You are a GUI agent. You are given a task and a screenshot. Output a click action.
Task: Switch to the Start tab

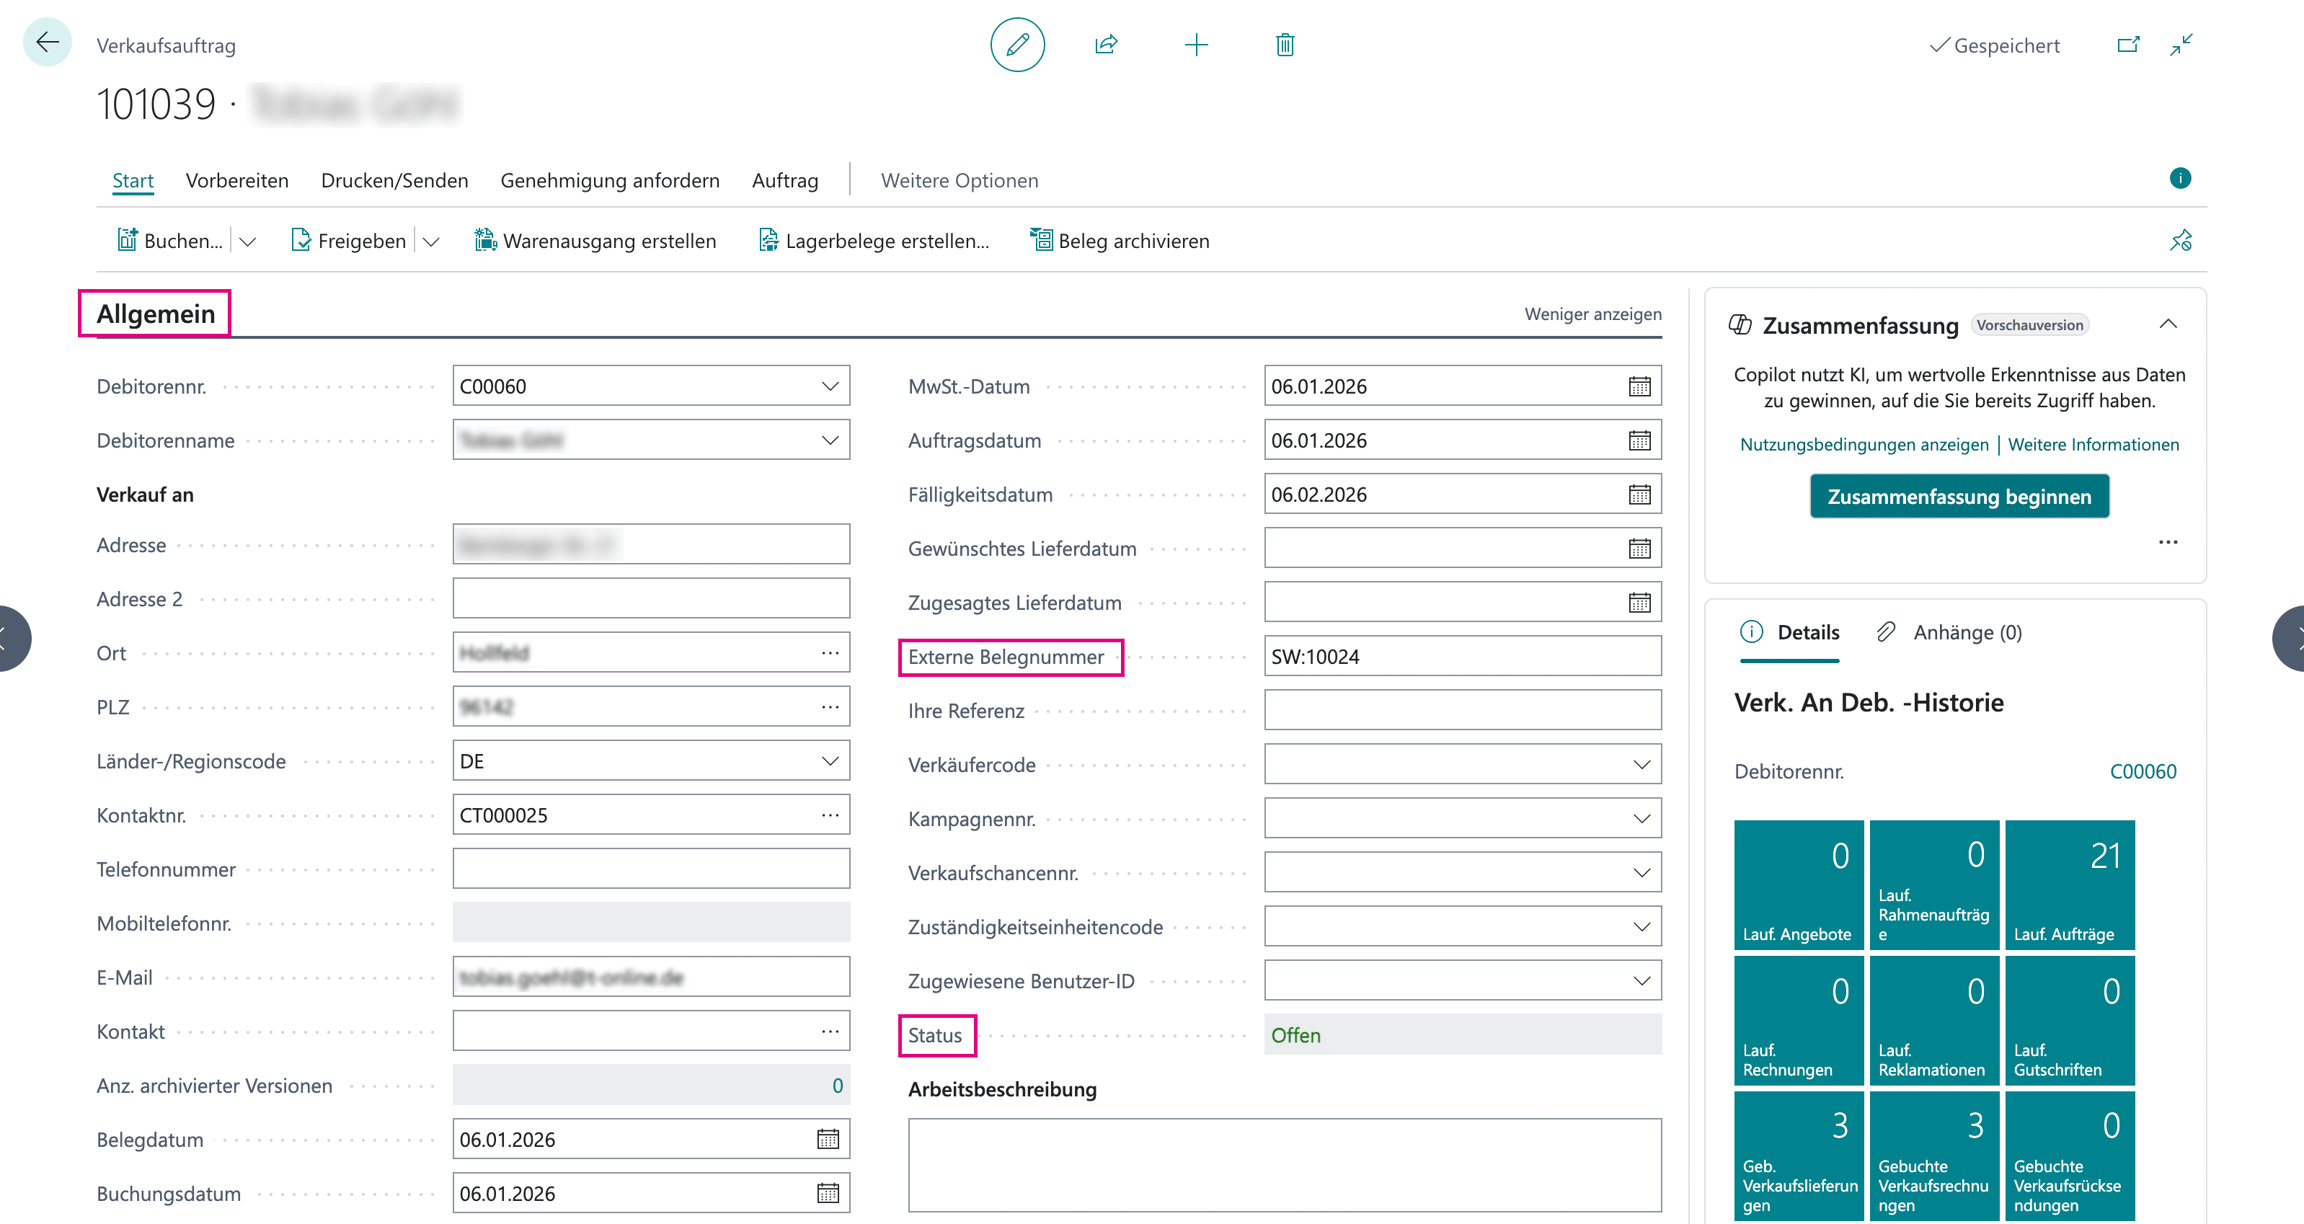click(x=133, y=180)
